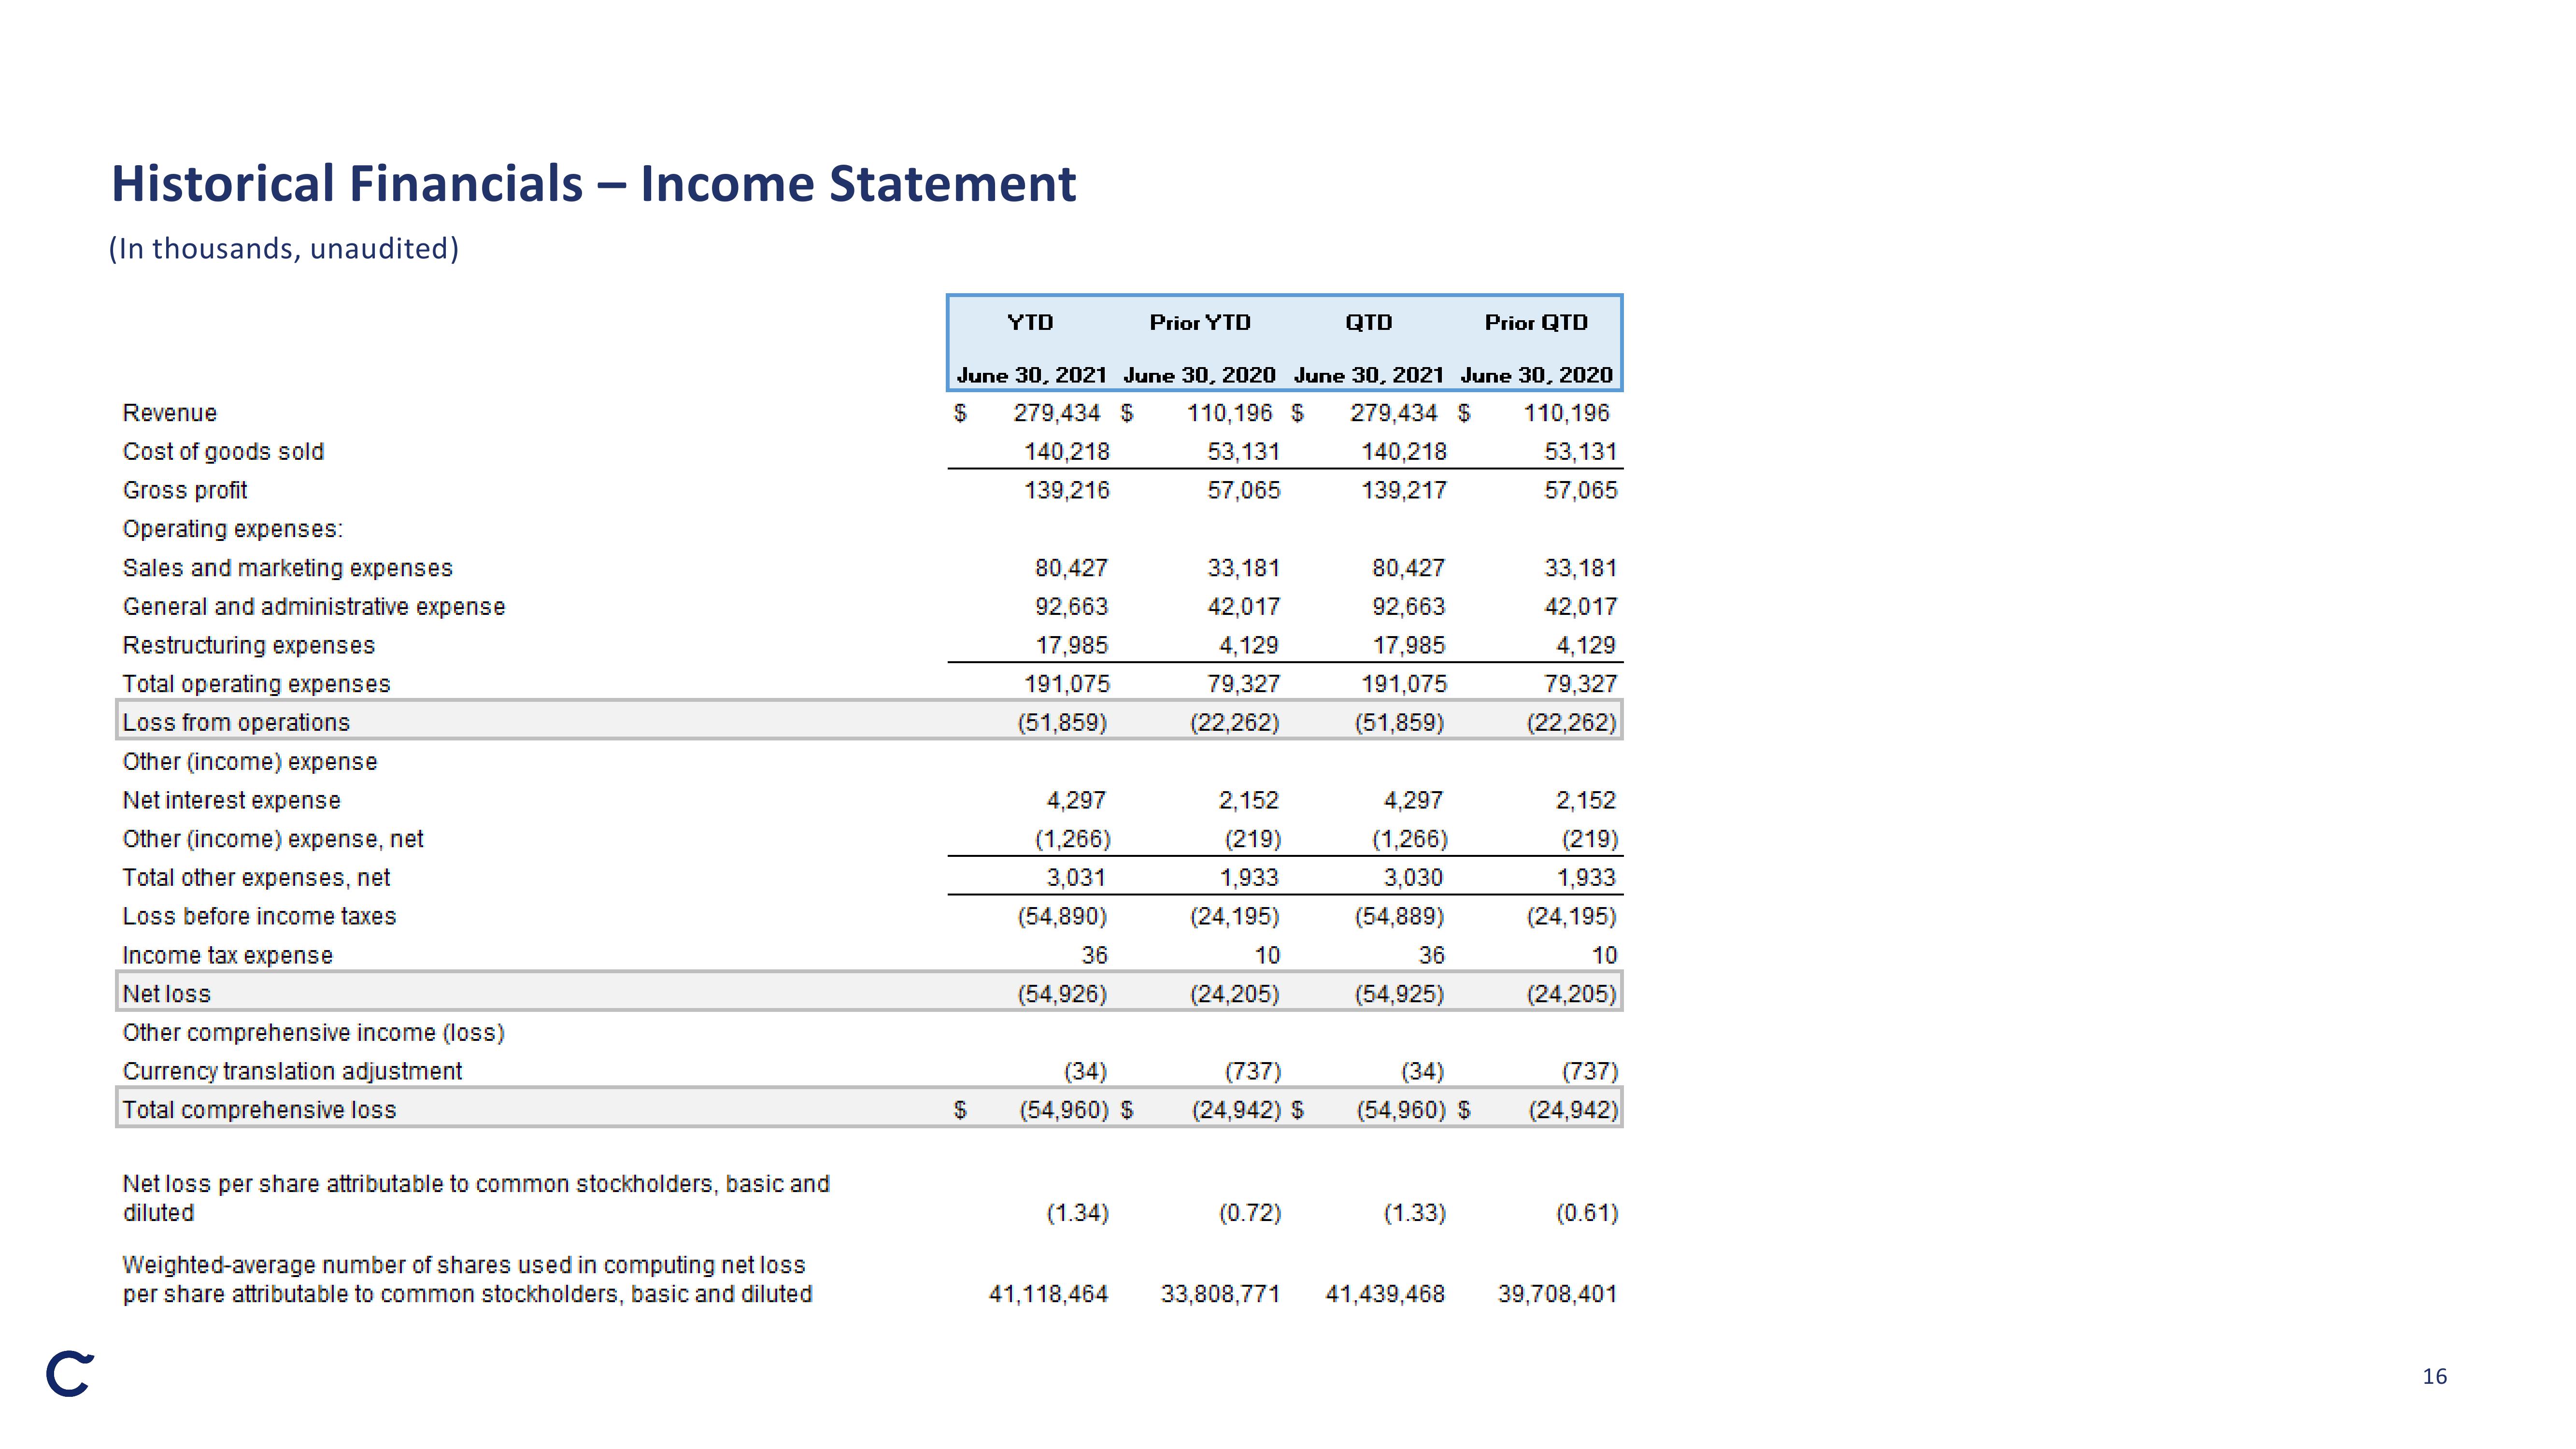Viewport: 2576px width, 1449px height.
Task: Click the slide title Historical Financials – Income Statement
Action: tap(593, 184)
